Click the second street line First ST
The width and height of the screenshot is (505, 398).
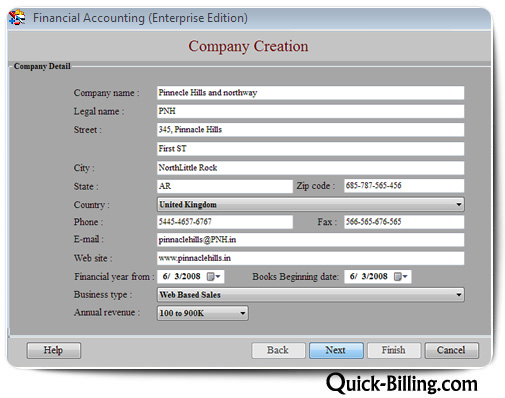coord(310,149)
